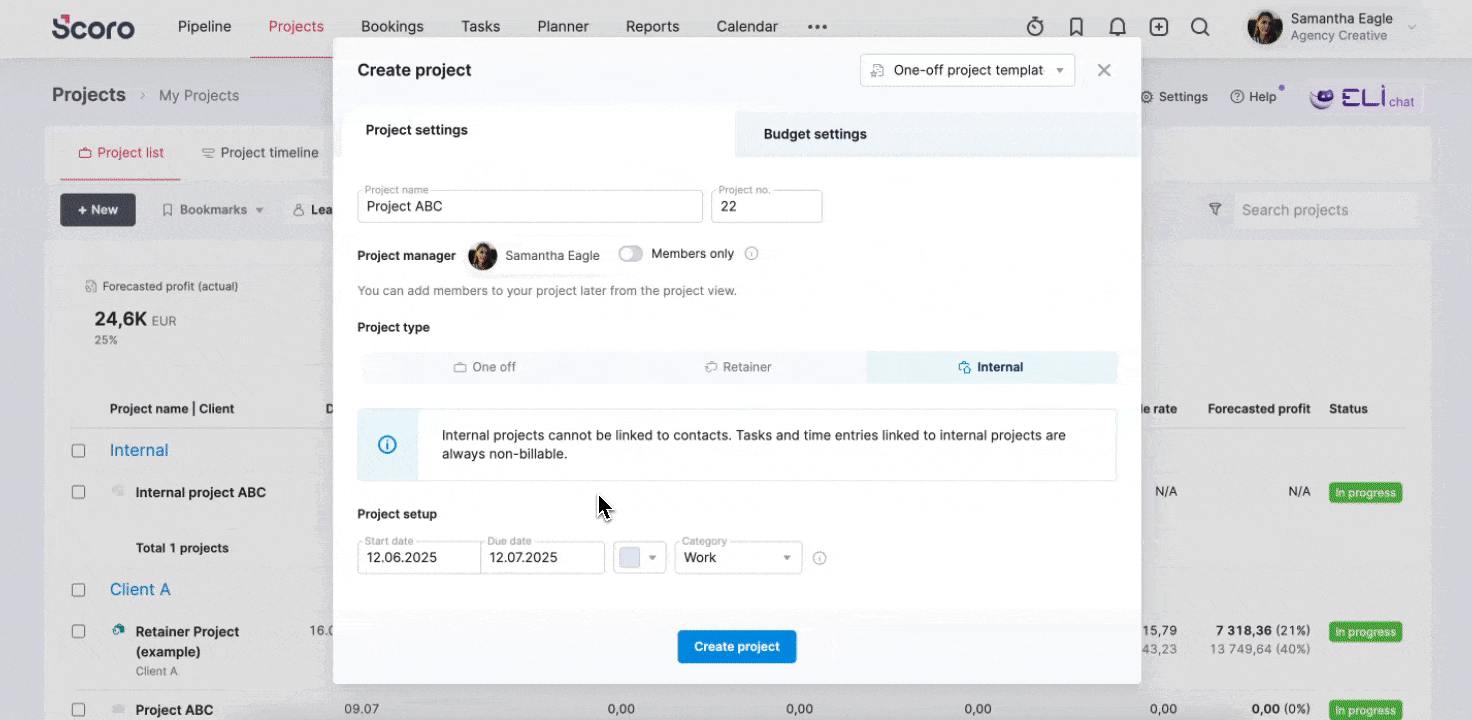
Task: Expand the user account menu chevron
Action: point(1412,27)
